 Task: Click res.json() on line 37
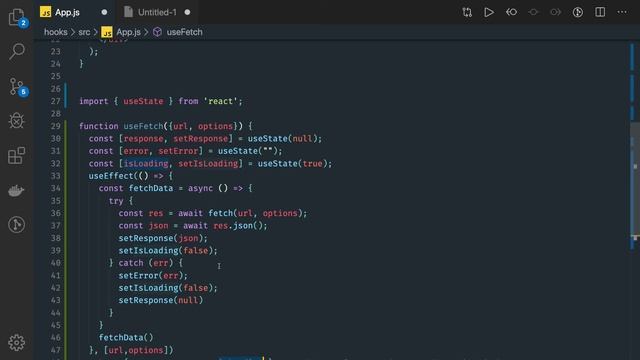(x=240, y=225)
